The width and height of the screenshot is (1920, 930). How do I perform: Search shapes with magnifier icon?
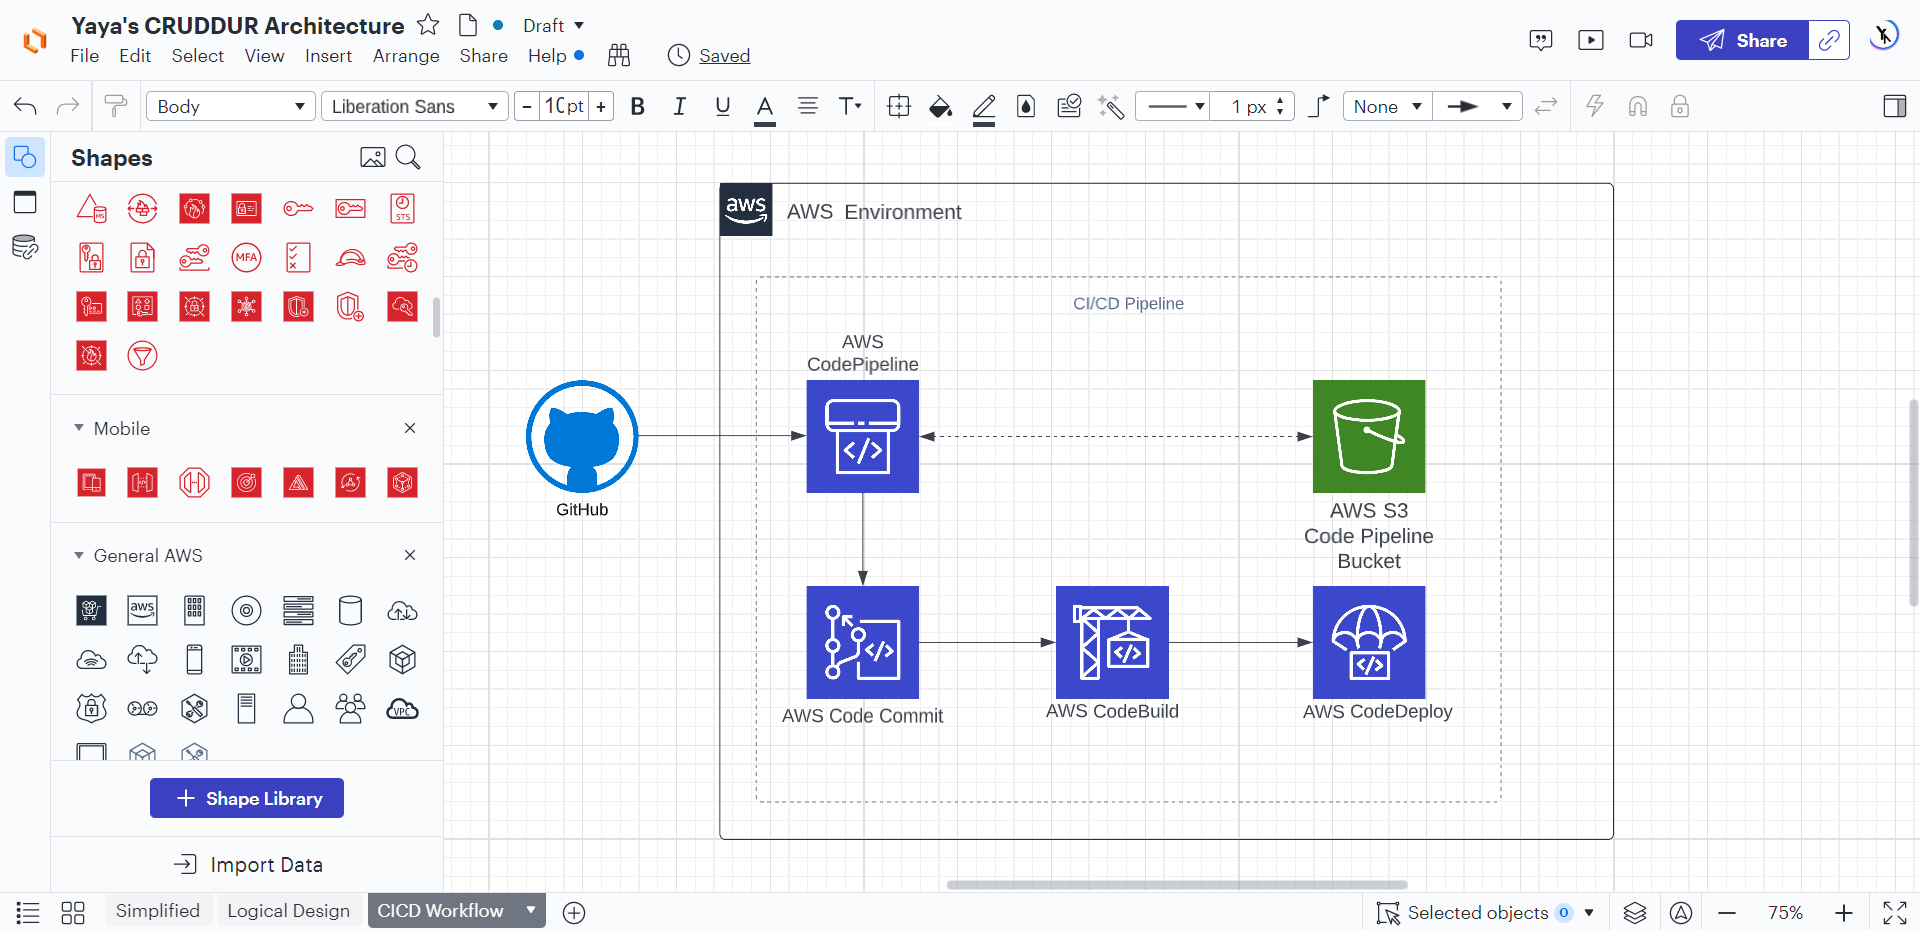pyautogui.click(x=408, y=157)
